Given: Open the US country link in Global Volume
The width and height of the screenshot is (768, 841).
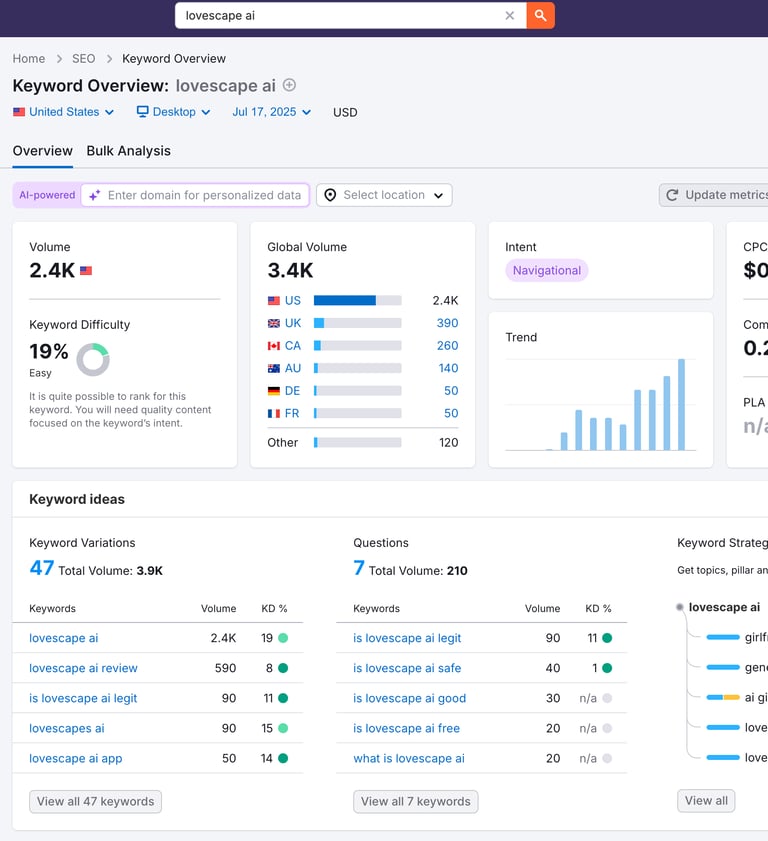Looking at the screenshot, I should 292,300.
